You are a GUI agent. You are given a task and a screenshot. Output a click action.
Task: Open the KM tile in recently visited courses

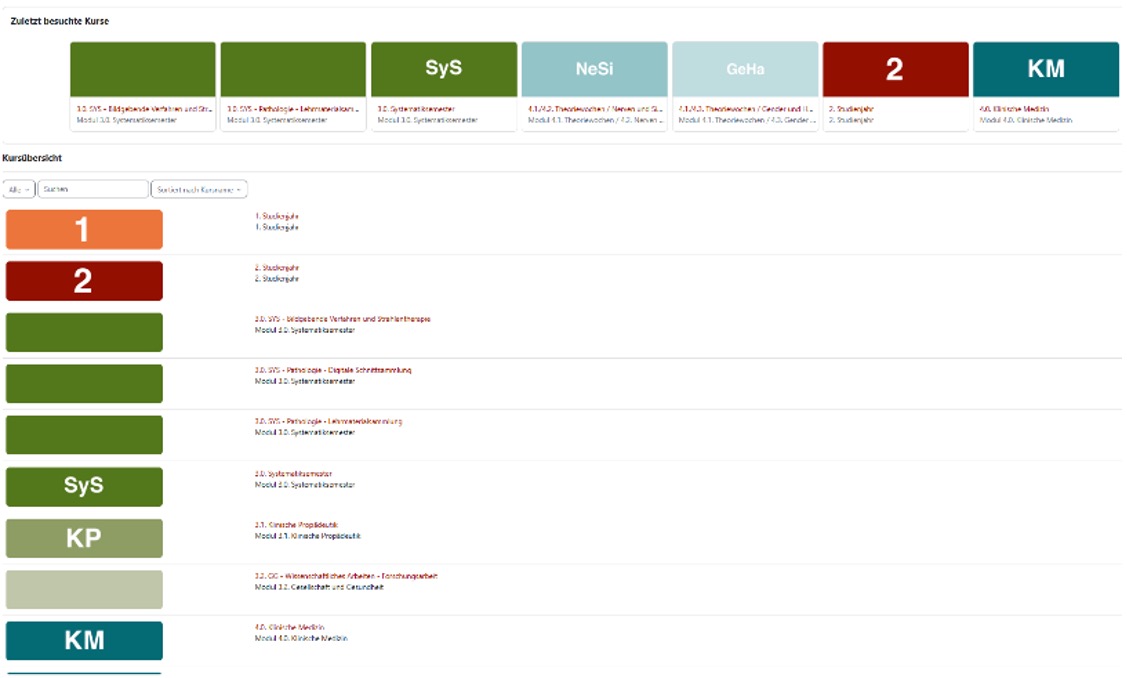[1044, 66]
